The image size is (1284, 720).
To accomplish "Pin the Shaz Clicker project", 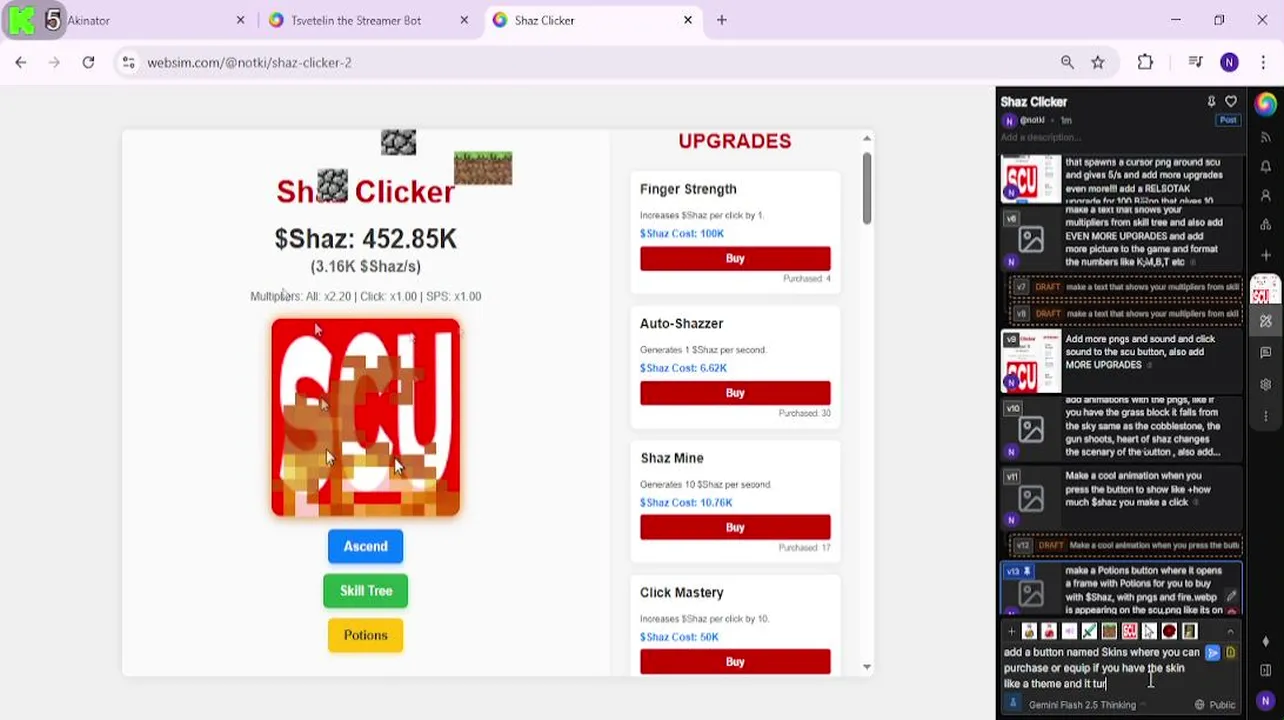I will point(1211,102).
